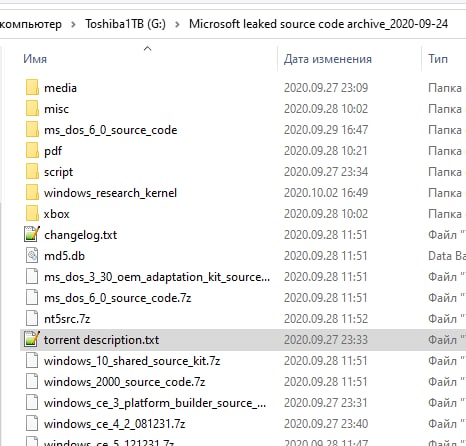The height and width of the screenshot is (446, 466).
Task: Click the md5.db database file icon
Action: [x=32, y=256]
